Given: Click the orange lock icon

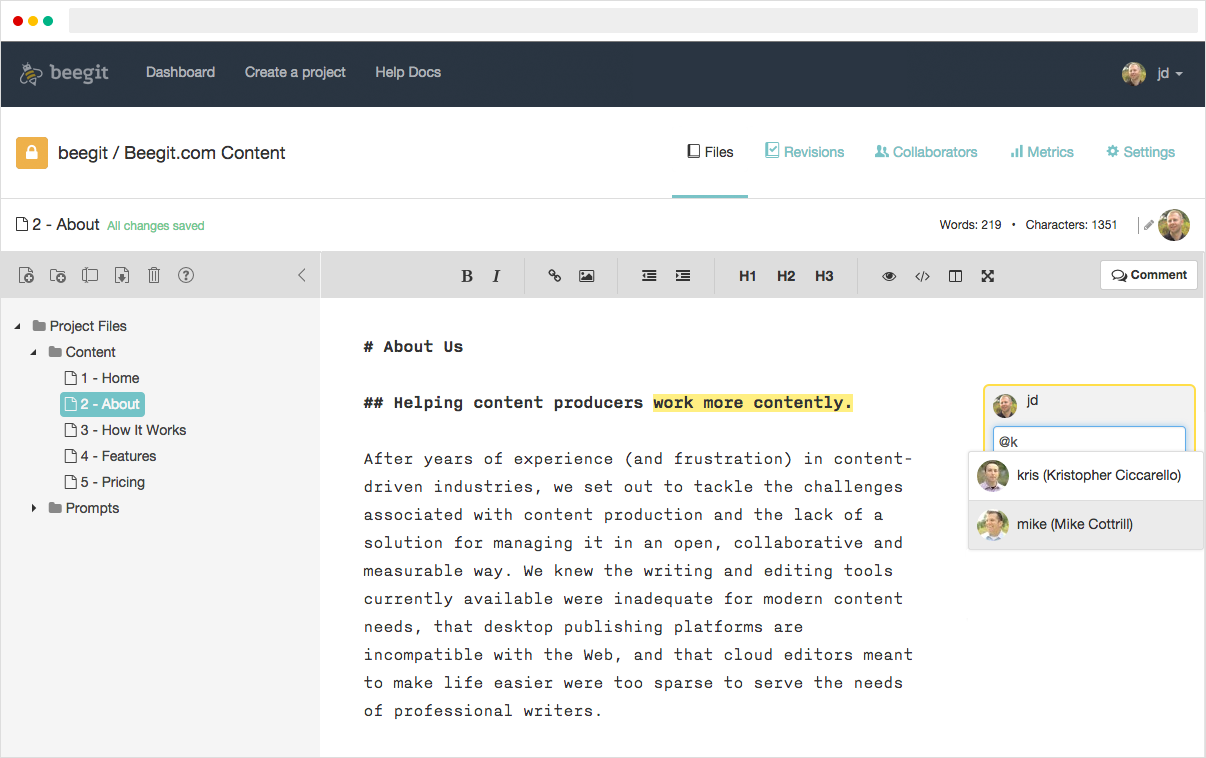Looking at the screenshot, I should click(x=32, y=153).
